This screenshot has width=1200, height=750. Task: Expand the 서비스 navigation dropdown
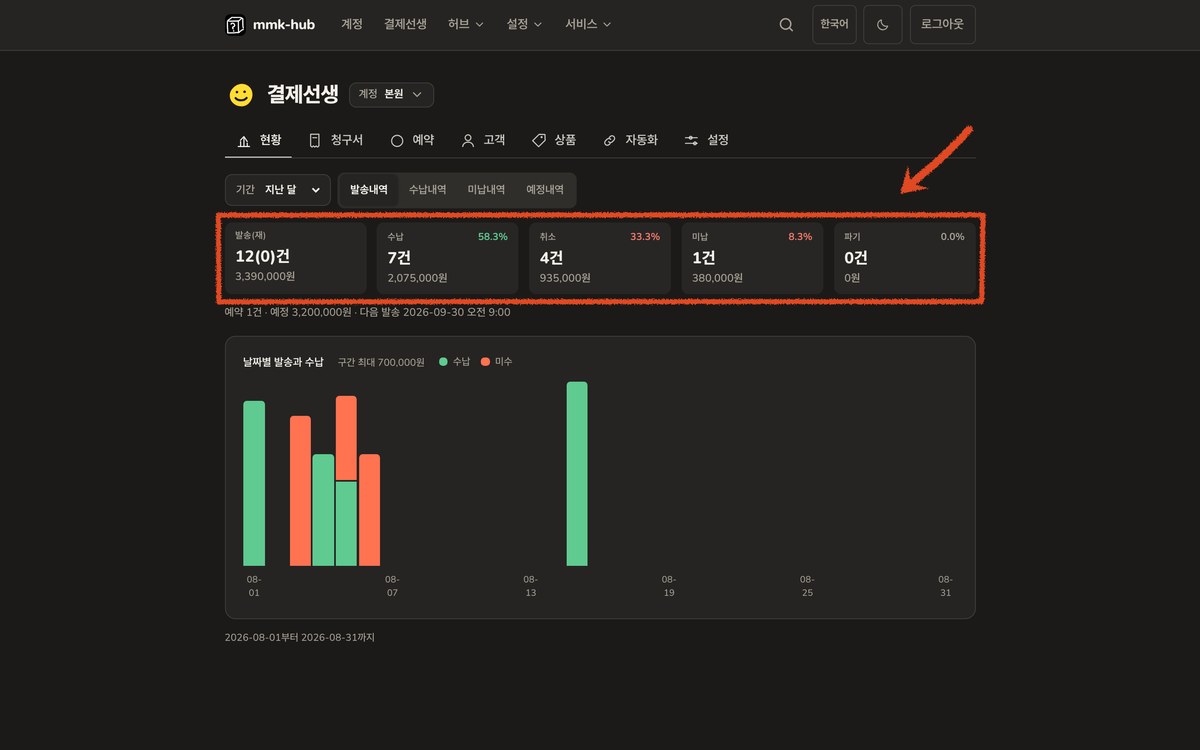(x=588, y=24)
